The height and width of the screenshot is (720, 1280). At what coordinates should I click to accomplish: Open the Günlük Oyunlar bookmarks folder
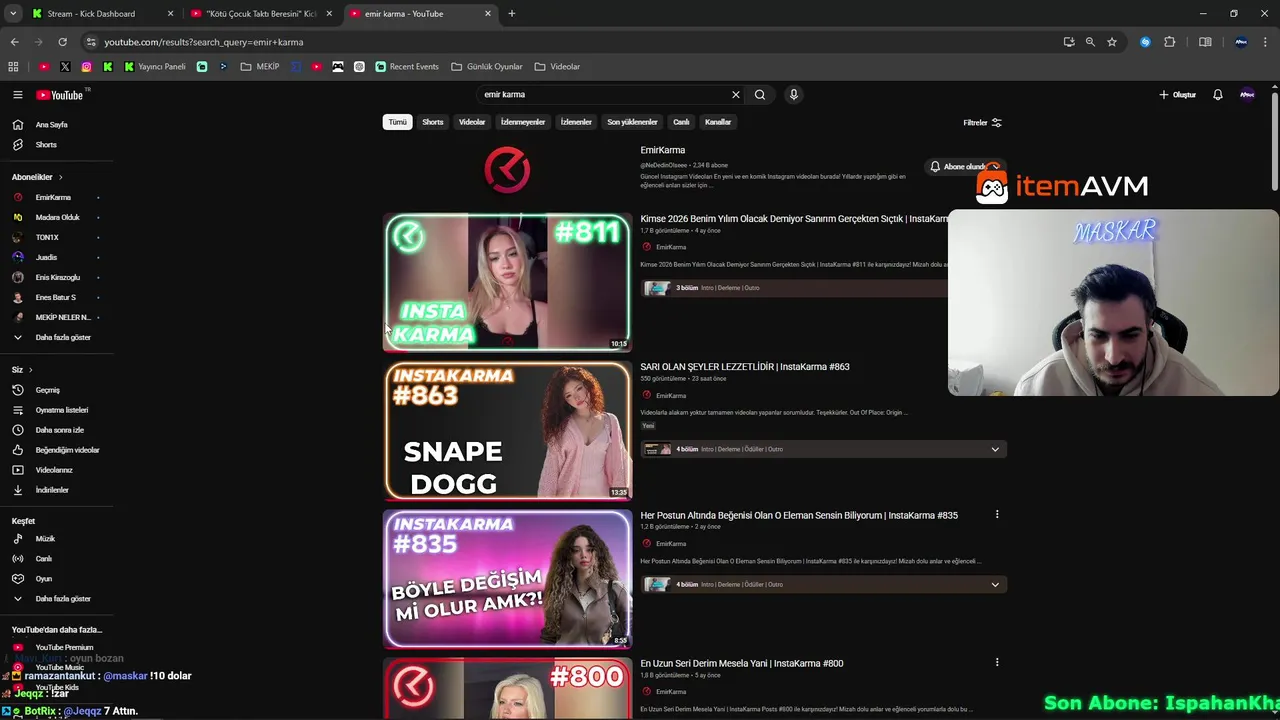tap(487, 67)
